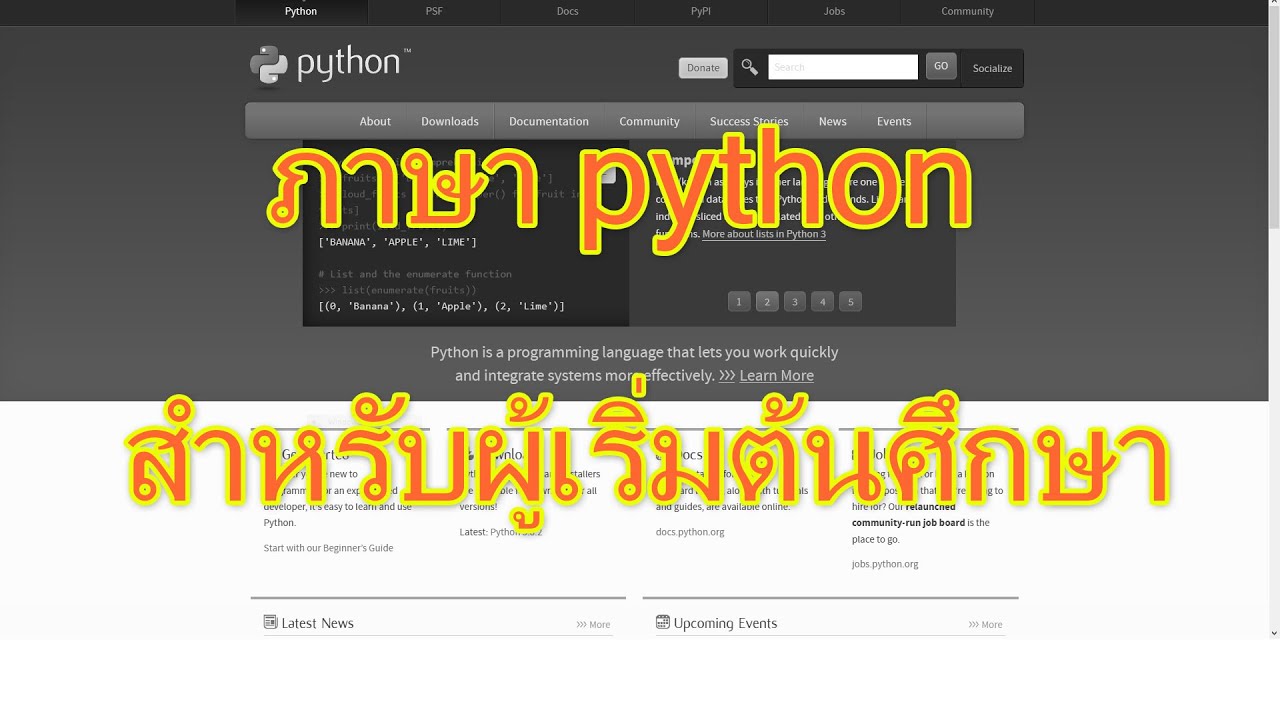The height and width of the screenshot is (720, 1280).
Task: Click the Donate button
Action: coord(703,68)
